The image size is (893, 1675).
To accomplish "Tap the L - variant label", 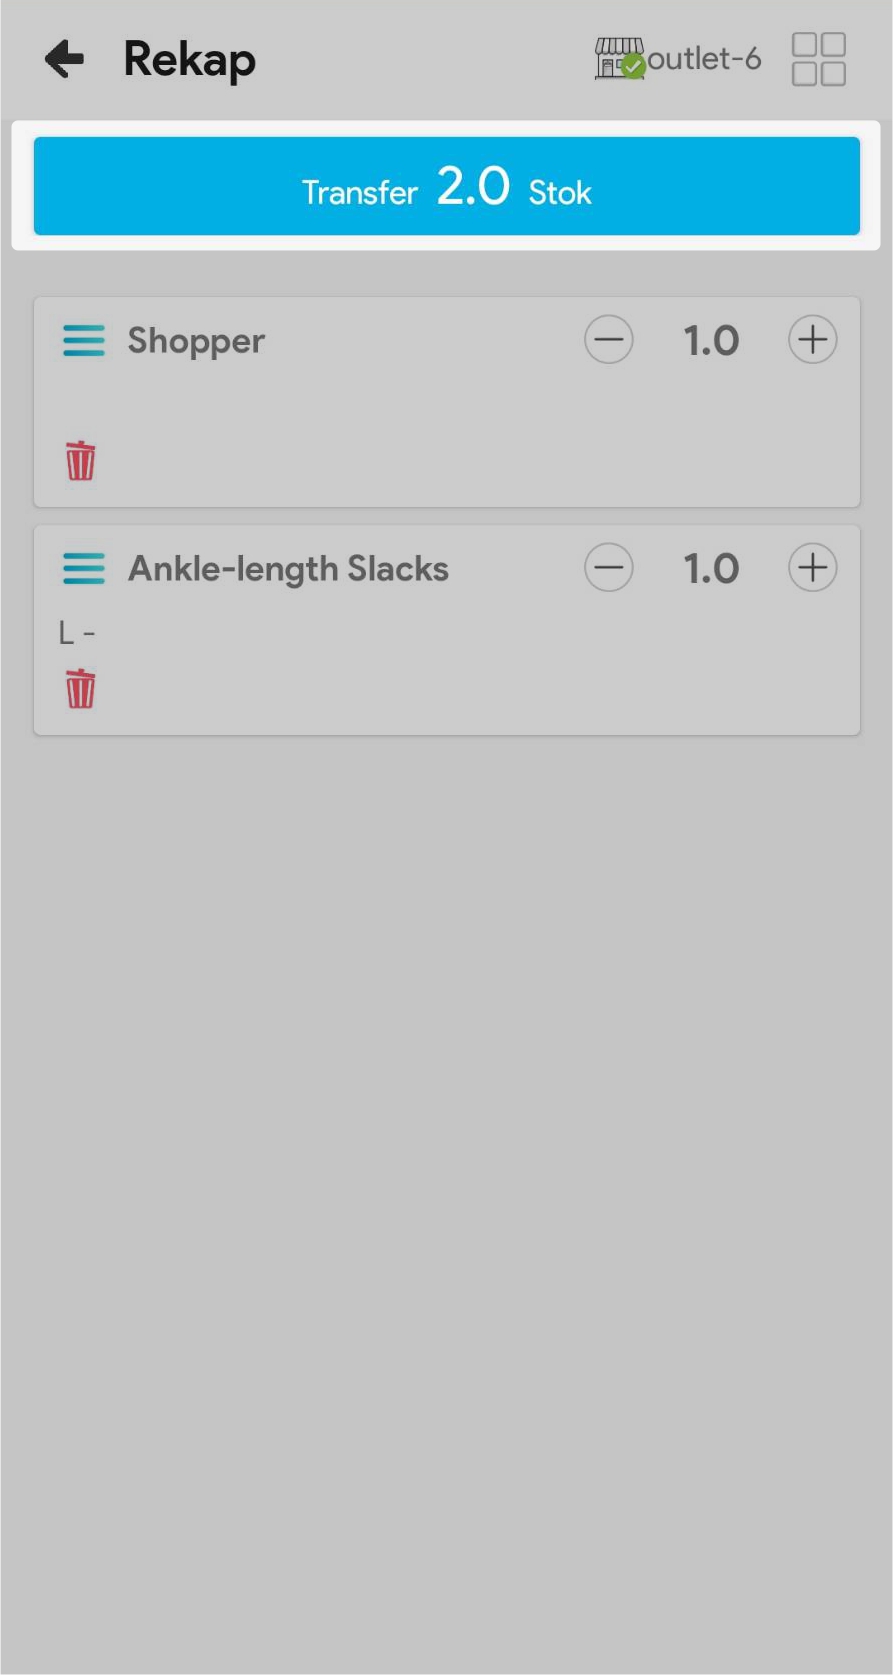I will click(77, 633).
